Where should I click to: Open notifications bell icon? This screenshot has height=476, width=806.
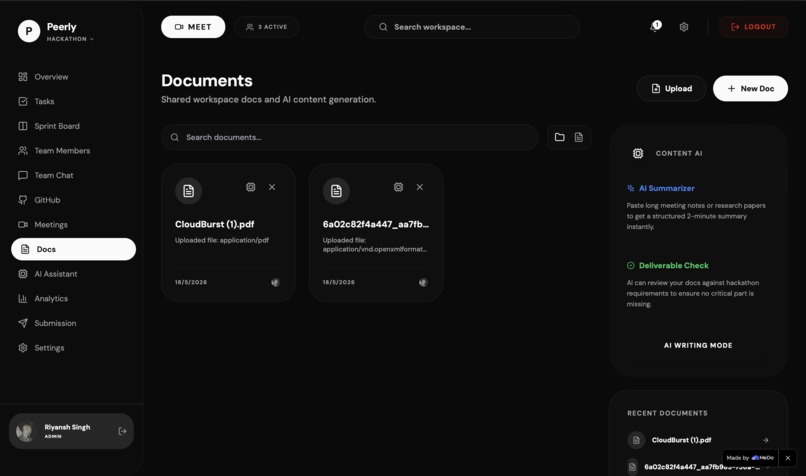[655, 26]
